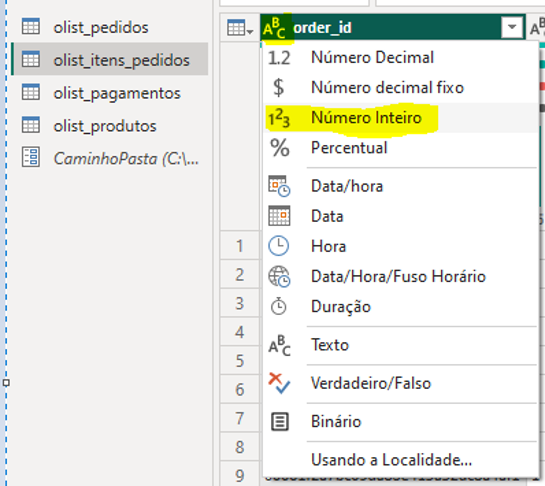The height and width of the screenshot is (486, 545).
Task: Select the CaminhoPasta parameter
Action: (x=110, y=158)
